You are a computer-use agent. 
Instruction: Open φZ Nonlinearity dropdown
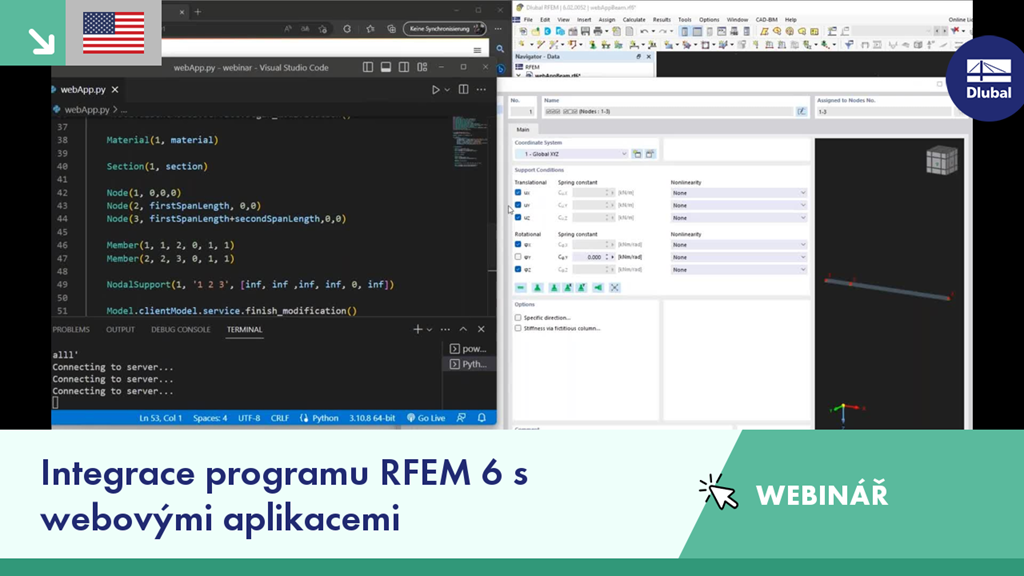click(x=739, y=269)
